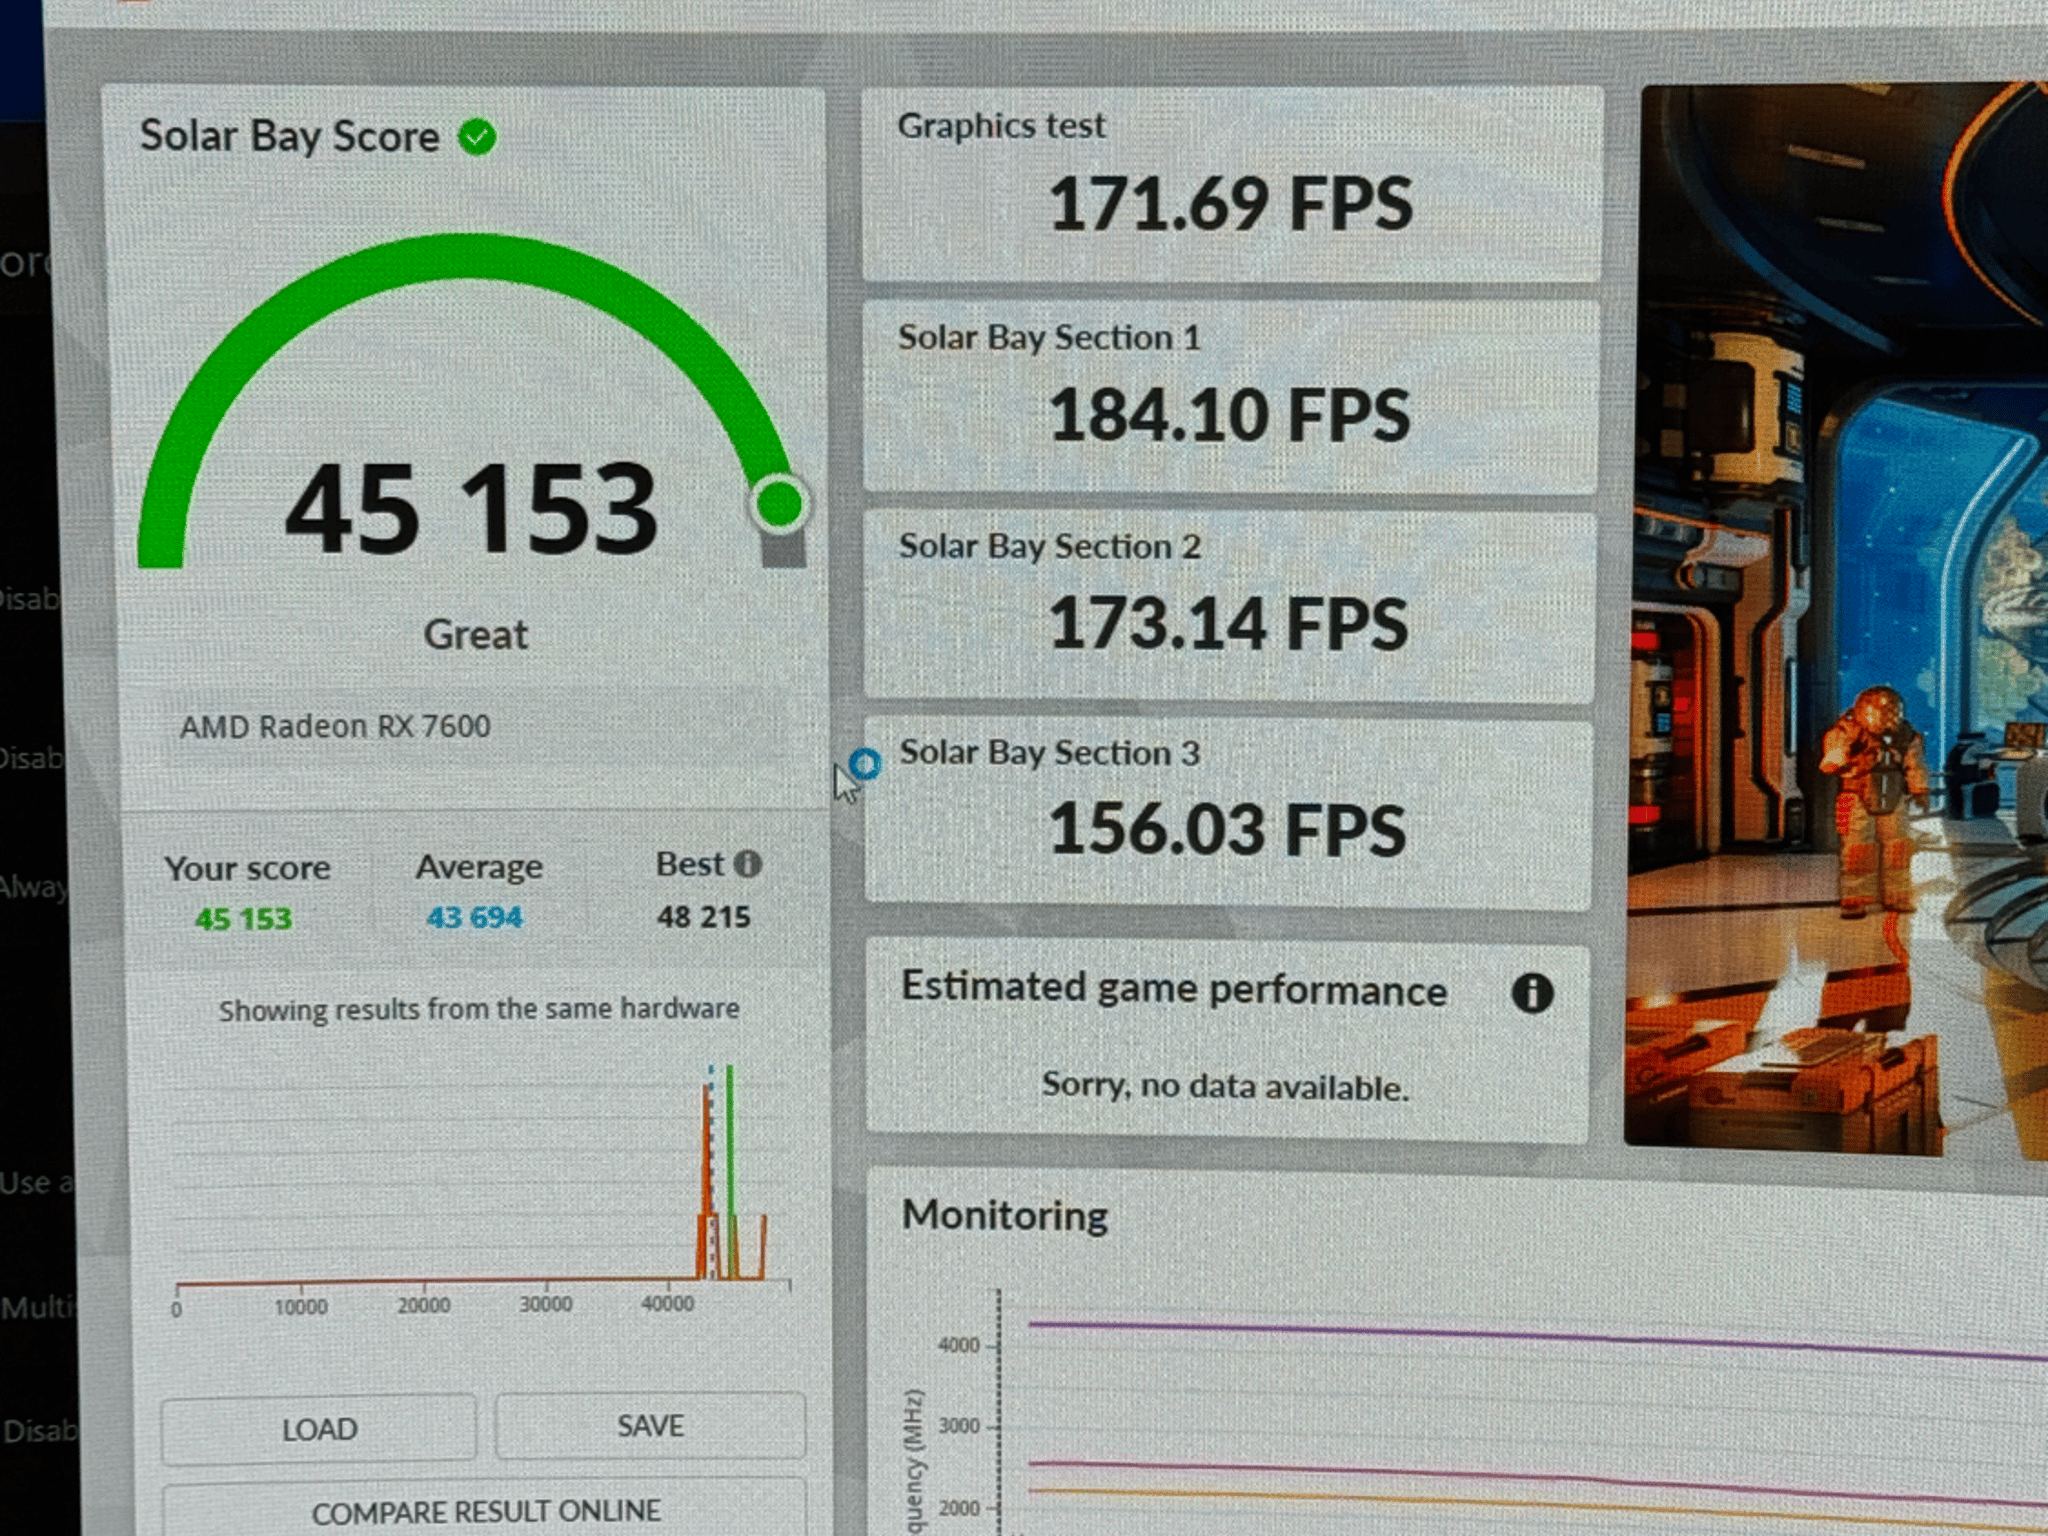Click the Average score value 43 694

click(474, 917)
